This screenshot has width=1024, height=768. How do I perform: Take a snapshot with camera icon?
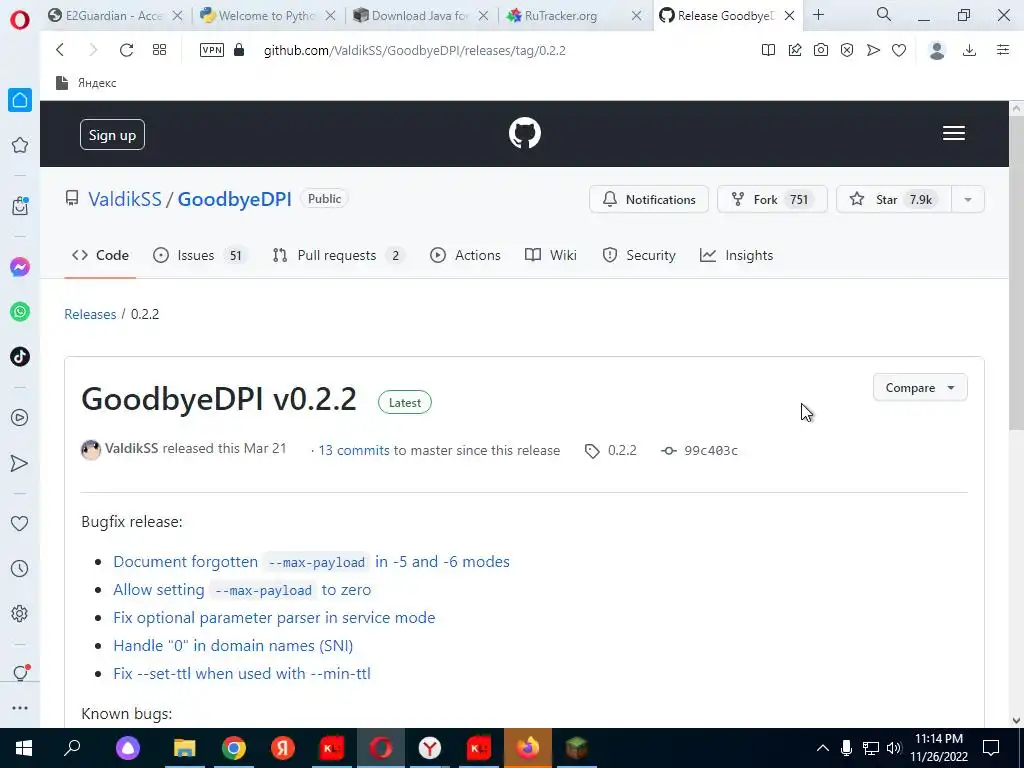(x=821, y=50)
